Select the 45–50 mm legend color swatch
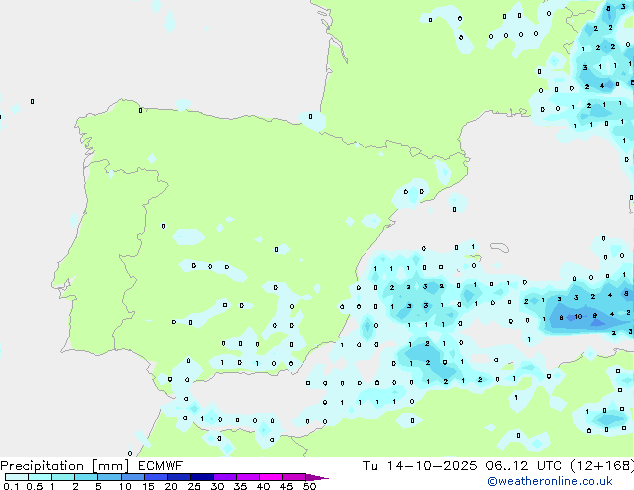This screenshot has height=490, width=634. pyautogui.click(x=294, y=477)
